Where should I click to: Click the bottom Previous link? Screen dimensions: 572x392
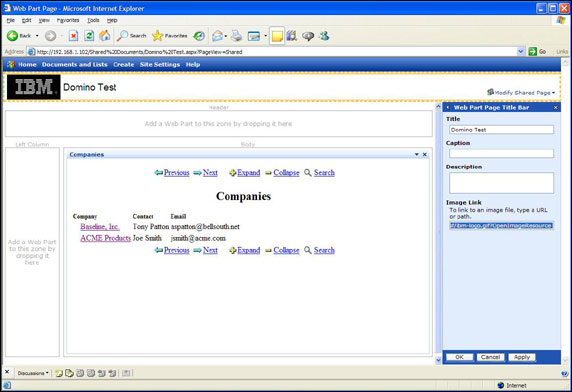click(177, 250)
